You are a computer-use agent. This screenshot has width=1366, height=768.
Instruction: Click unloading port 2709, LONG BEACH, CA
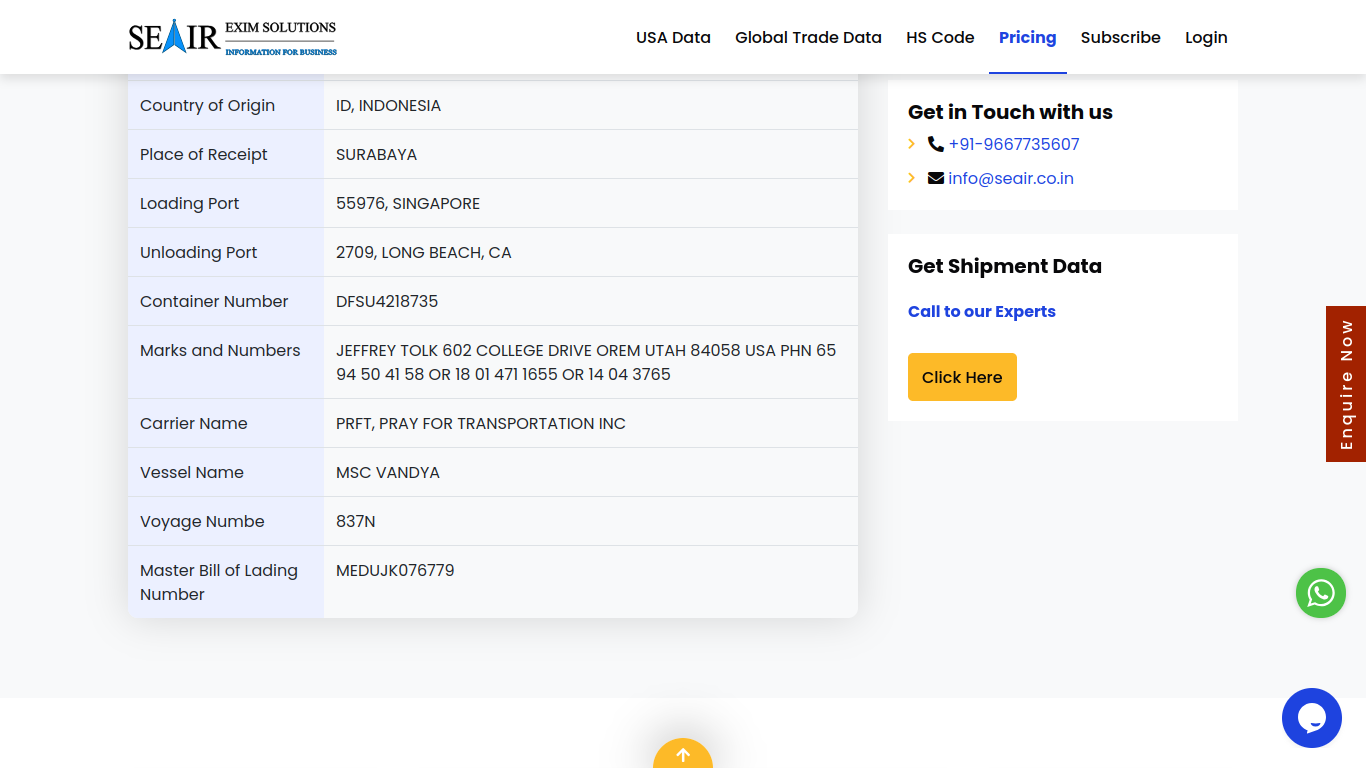click(x=424, y=252)
